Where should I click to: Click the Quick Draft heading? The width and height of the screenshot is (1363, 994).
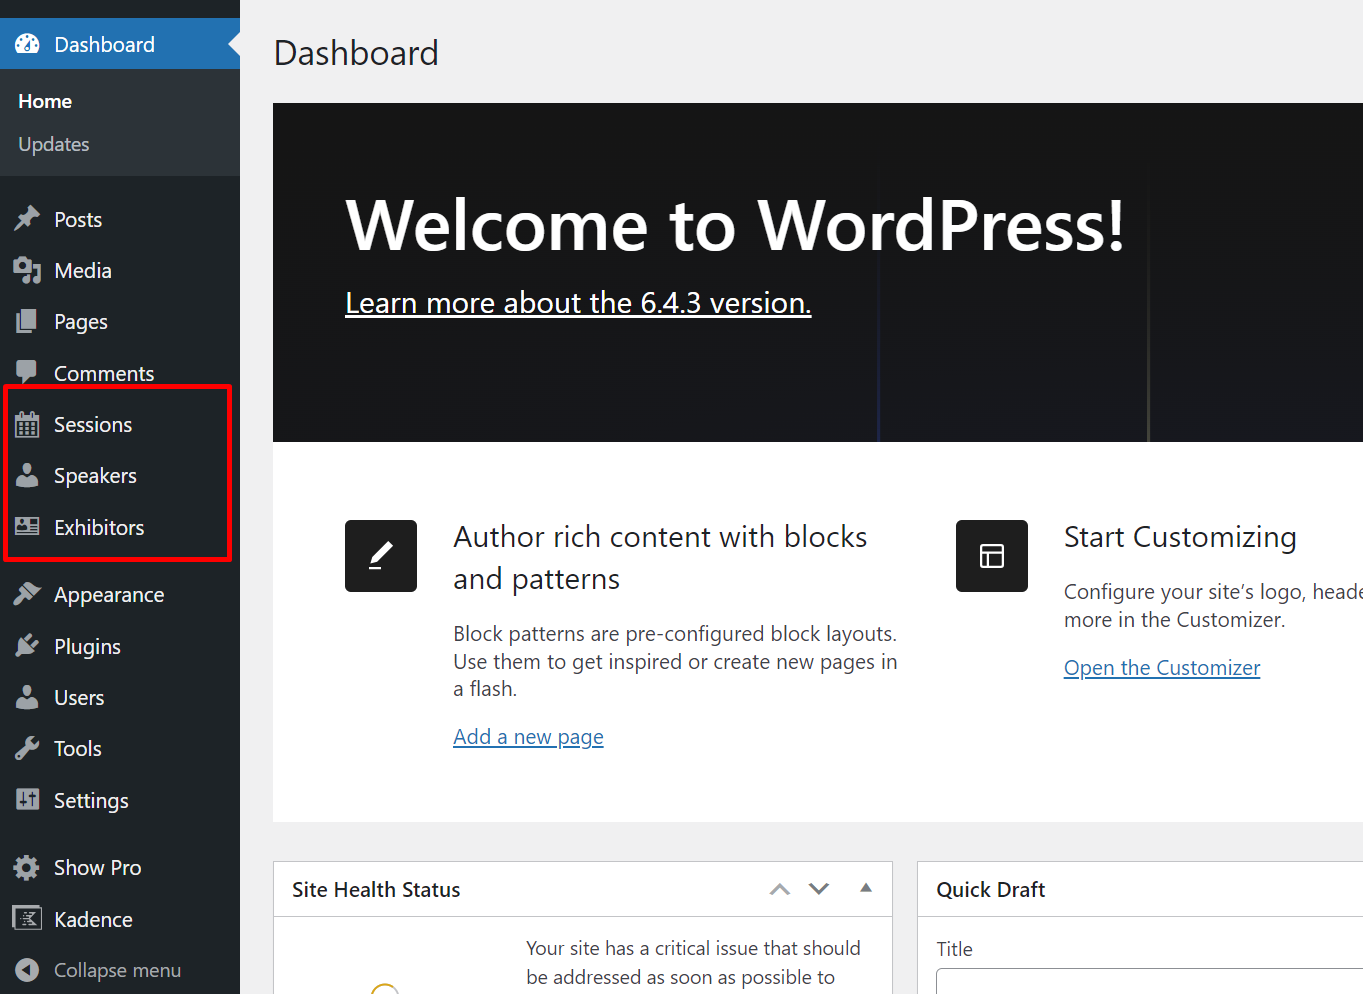point(990,889)
